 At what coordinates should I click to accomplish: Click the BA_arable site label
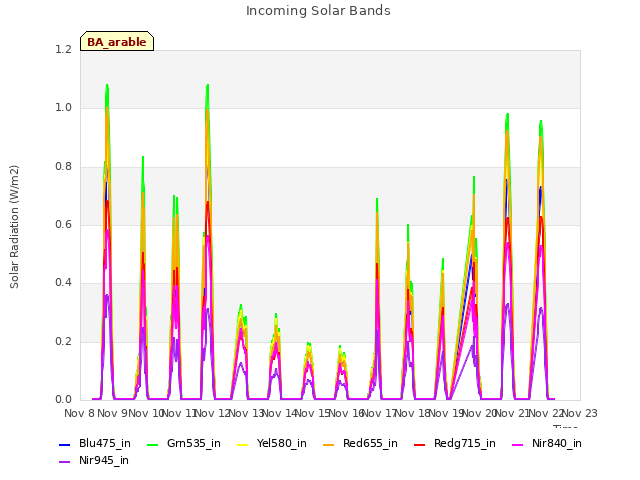[117, 42]
